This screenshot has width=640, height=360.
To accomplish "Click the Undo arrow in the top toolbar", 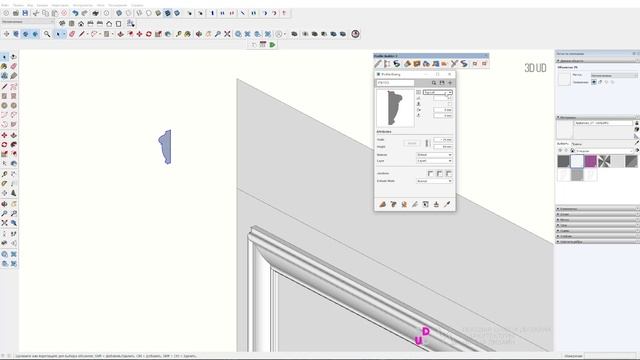I will click(75, 13).
